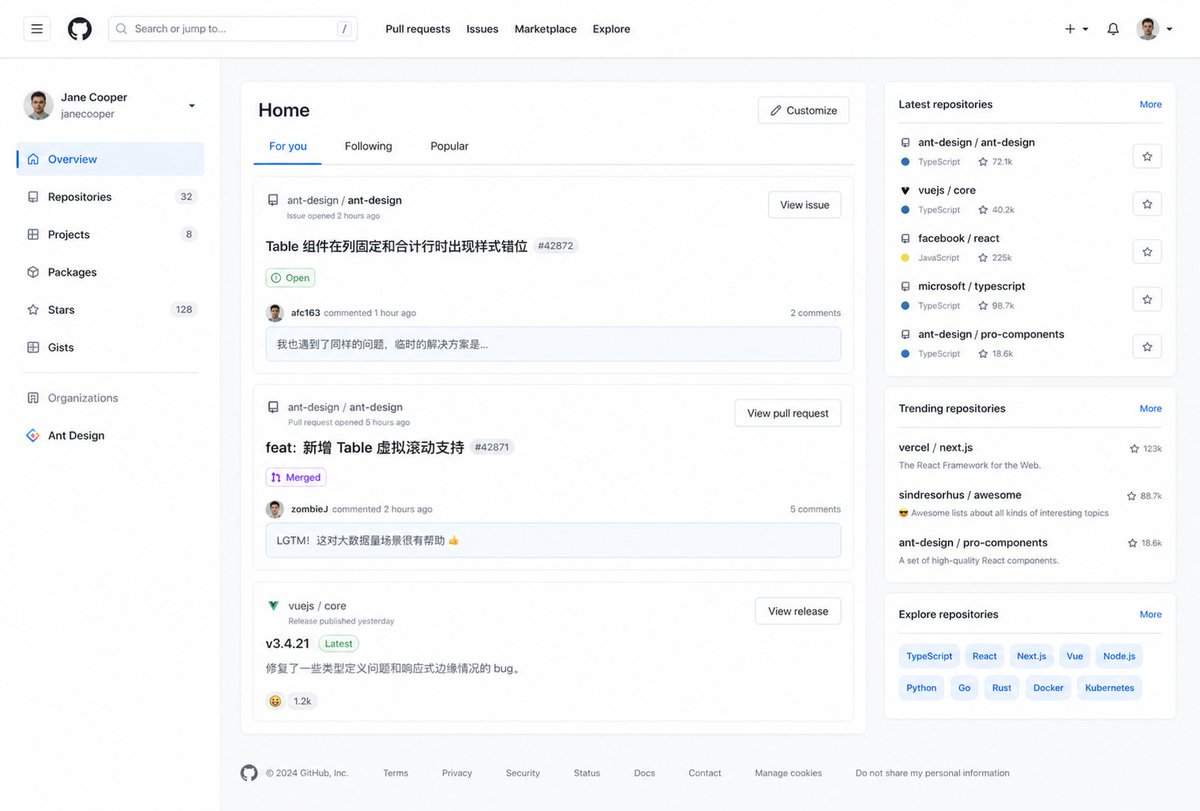Open the hamburger menu button
The height and width of the screenshot is (811, 1200).
pos(37,29)
